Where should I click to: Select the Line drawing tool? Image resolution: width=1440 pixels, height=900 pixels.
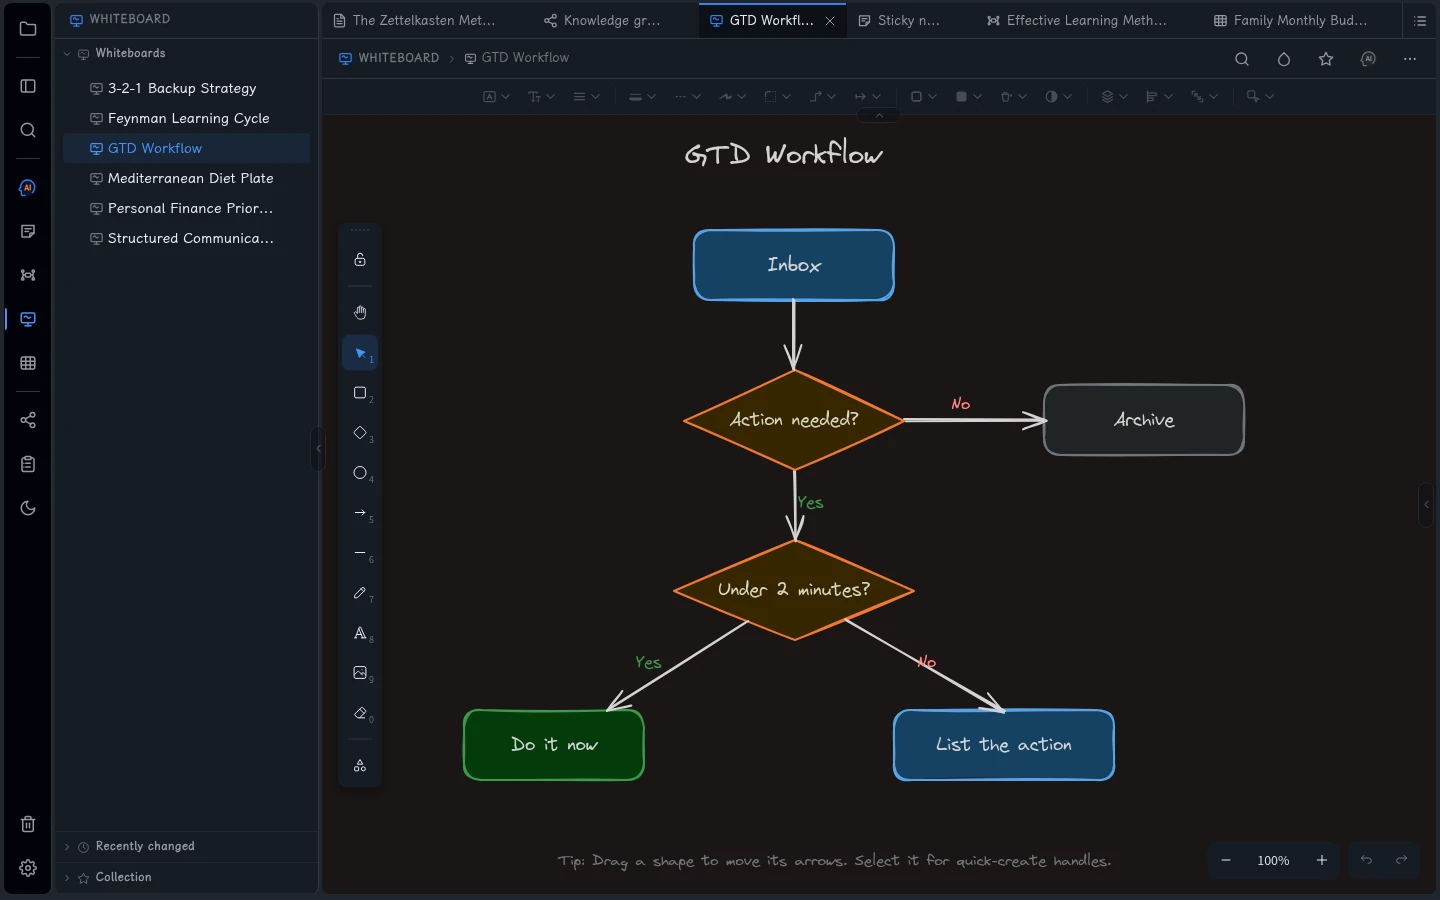point(360,554)
